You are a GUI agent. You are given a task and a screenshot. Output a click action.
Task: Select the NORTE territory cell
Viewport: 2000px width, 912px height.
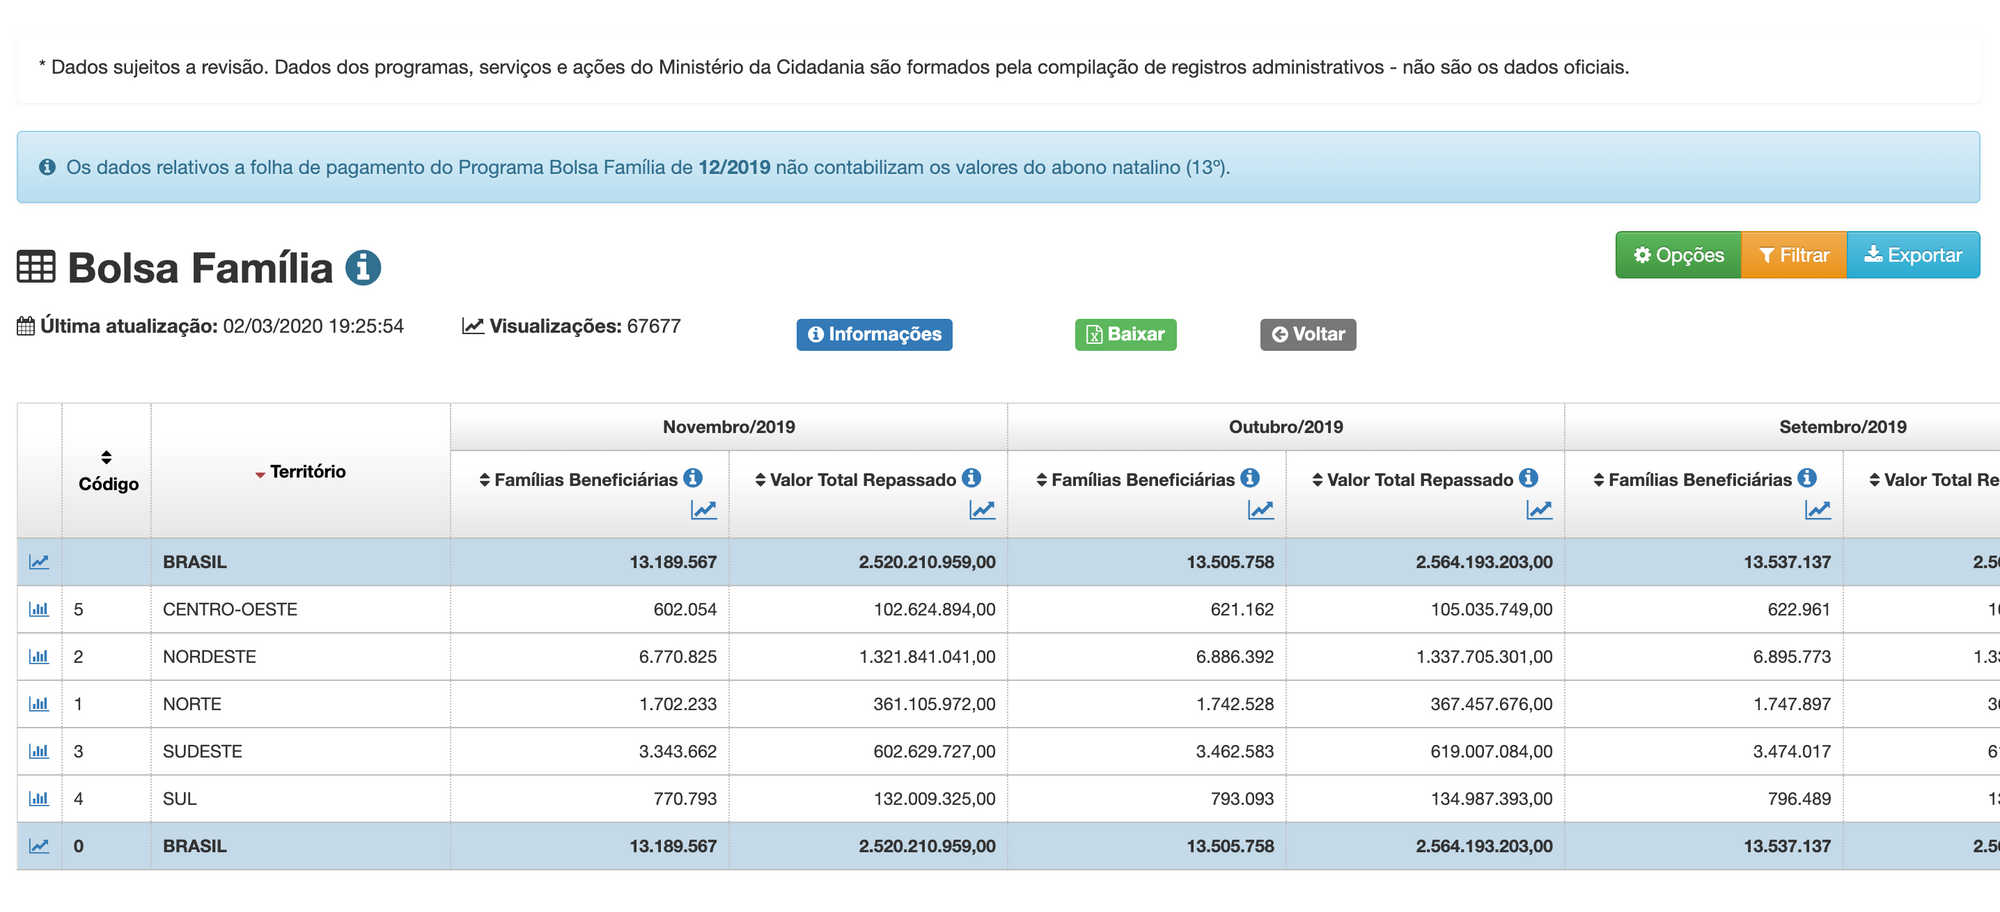click(x=301, y=704)
